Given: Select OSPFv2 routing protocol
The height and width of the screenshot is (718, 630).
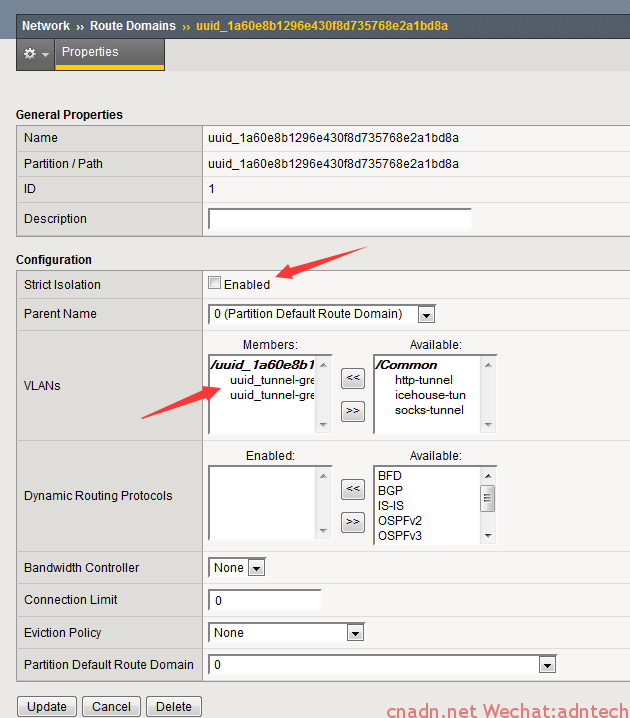Looking at the screenshot, I should (400, 521).
